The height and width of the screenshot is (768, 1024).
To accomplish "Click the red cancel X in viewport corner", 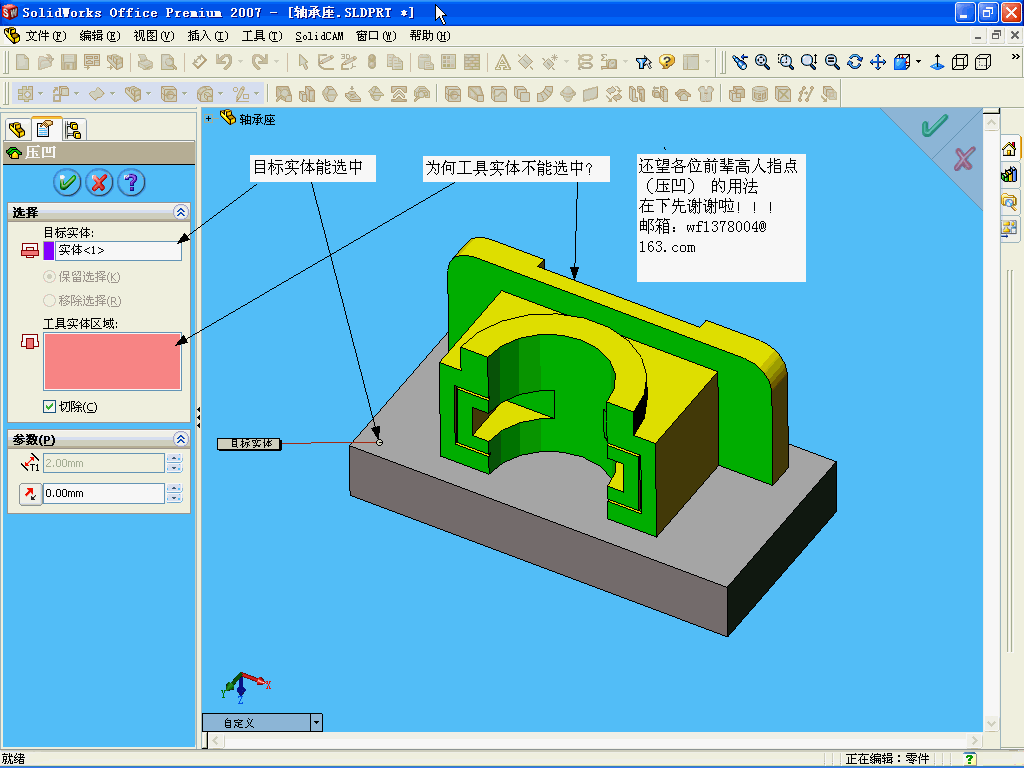I will pyautogui.click(x=965, y=159).
